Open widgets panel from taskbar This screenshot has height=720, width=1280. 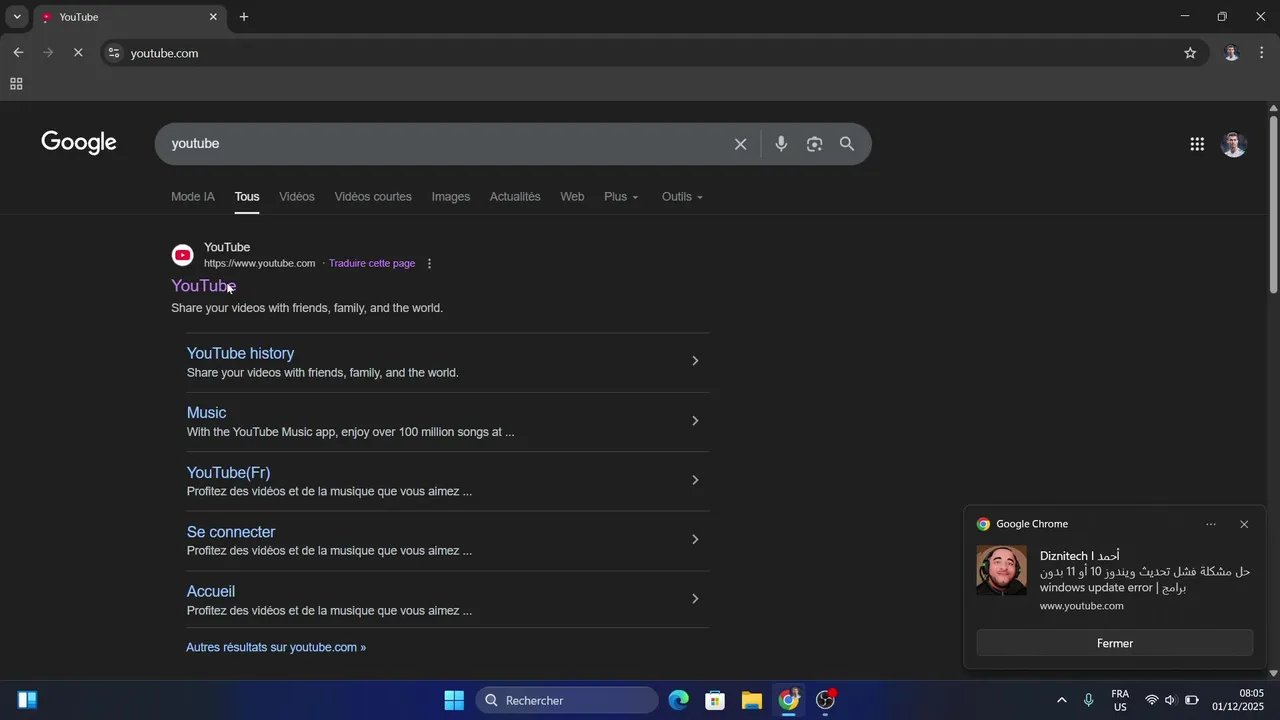pos(28,700)
